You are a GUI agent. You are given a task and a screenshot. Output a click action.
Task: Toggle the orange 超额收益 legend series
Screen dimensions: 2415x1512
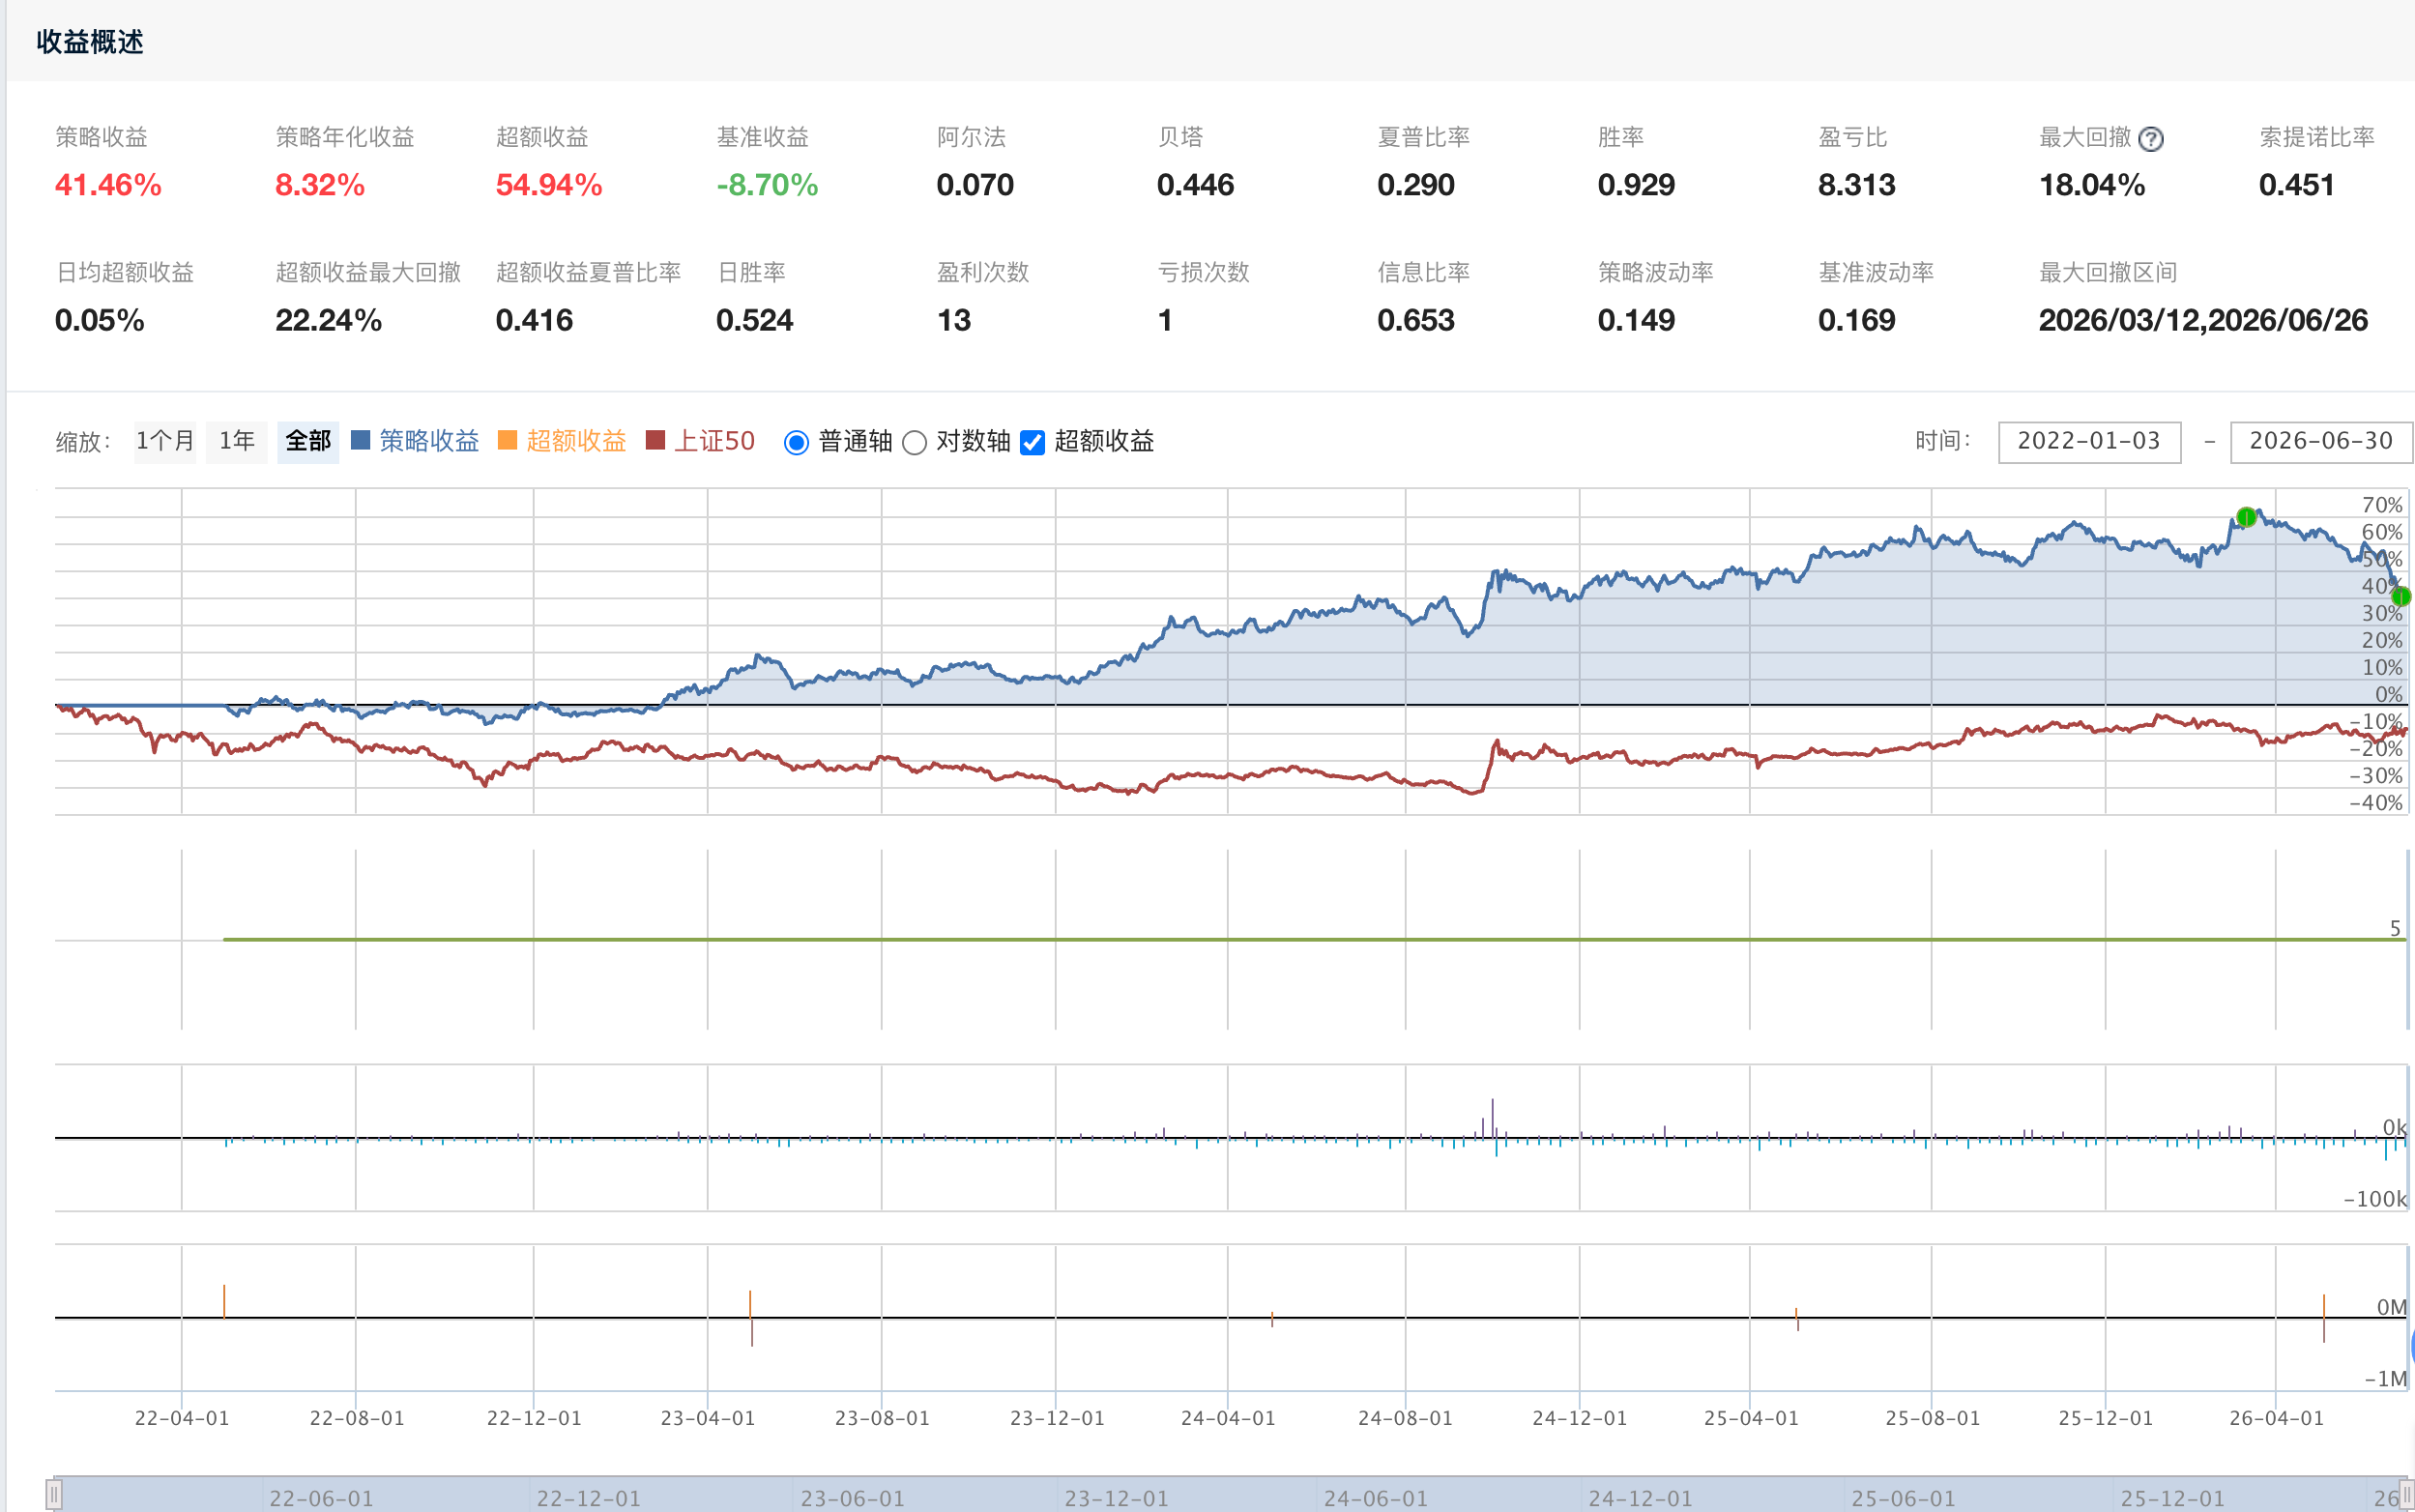(x=562, y=441)
